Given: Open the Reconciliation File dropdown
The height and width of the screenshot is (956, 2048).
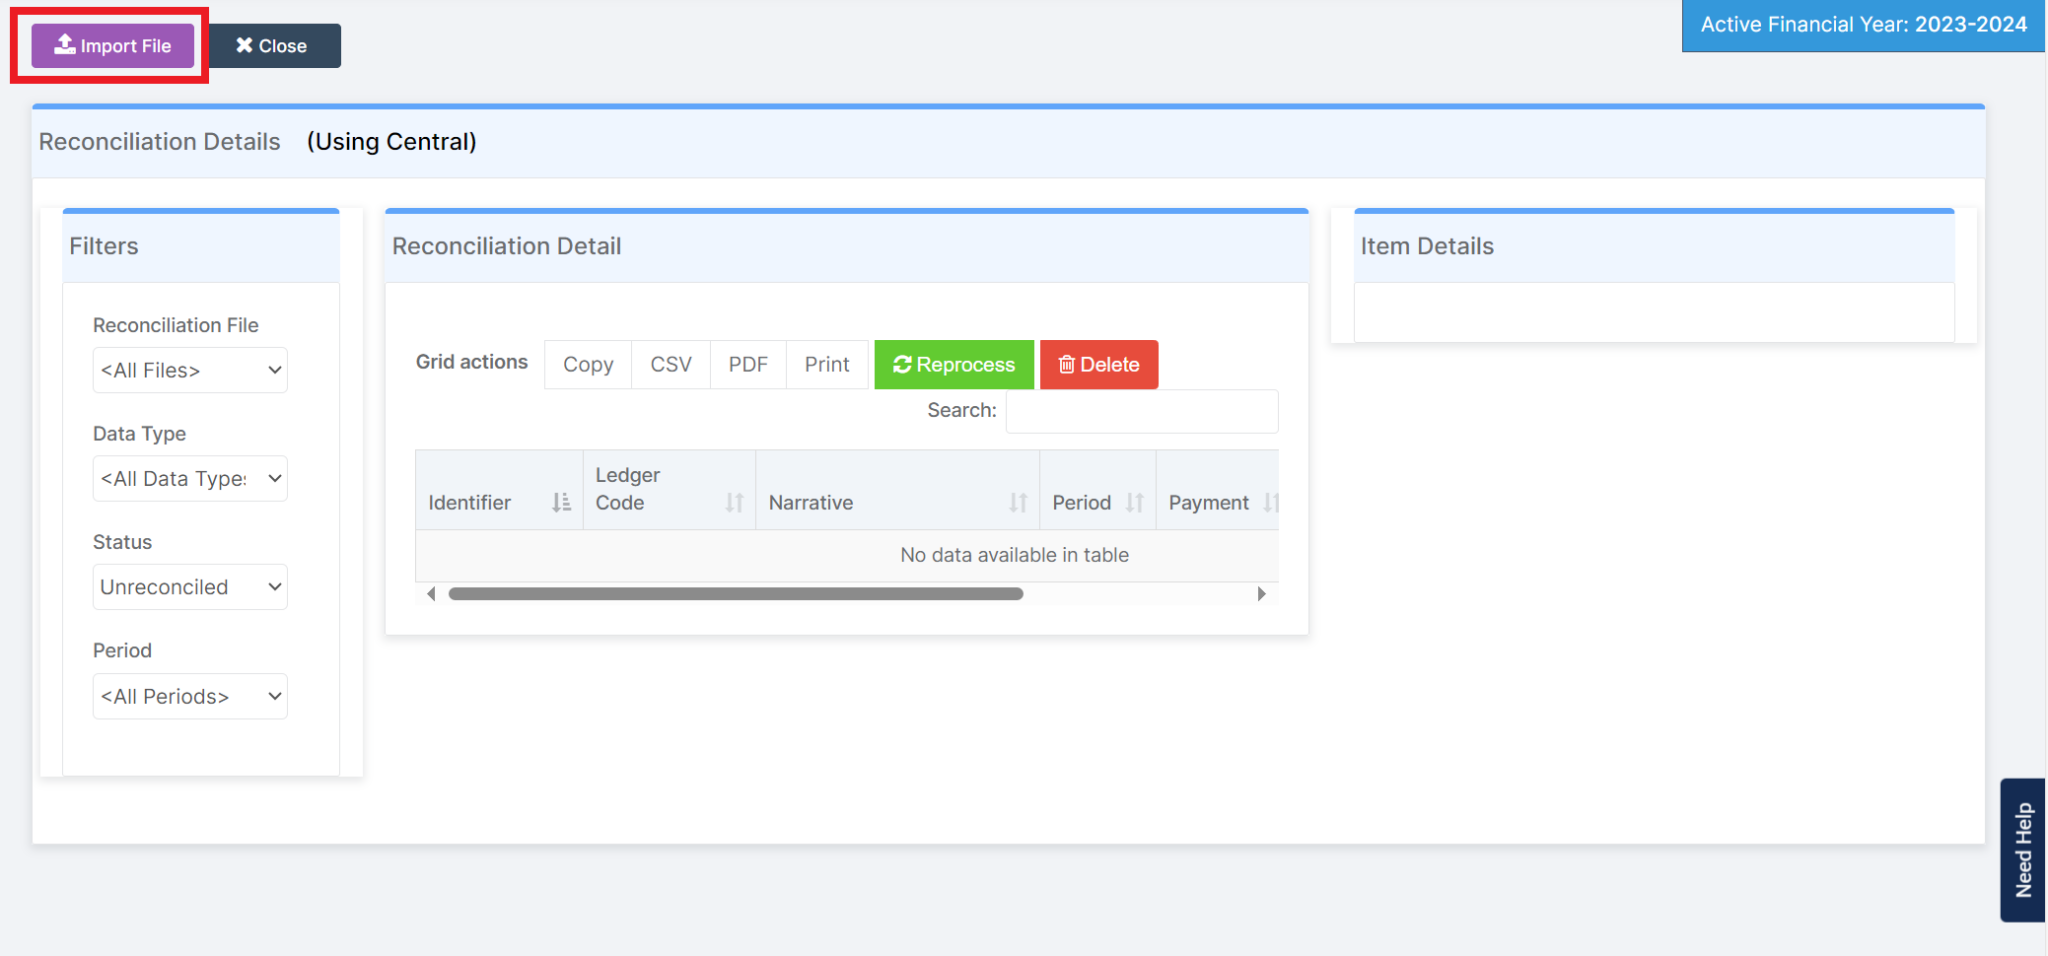Looking at the screenshot, I should pos(189,370).
